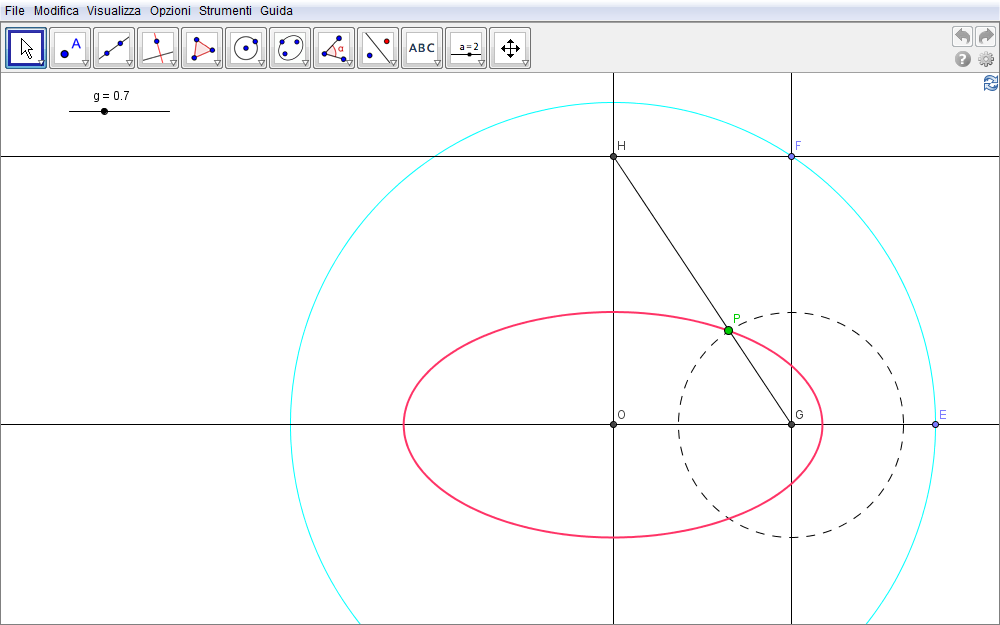The height and width of the screenshot is (625, 1000).
Task: Select the Angle tool
Action: point(334,48)
